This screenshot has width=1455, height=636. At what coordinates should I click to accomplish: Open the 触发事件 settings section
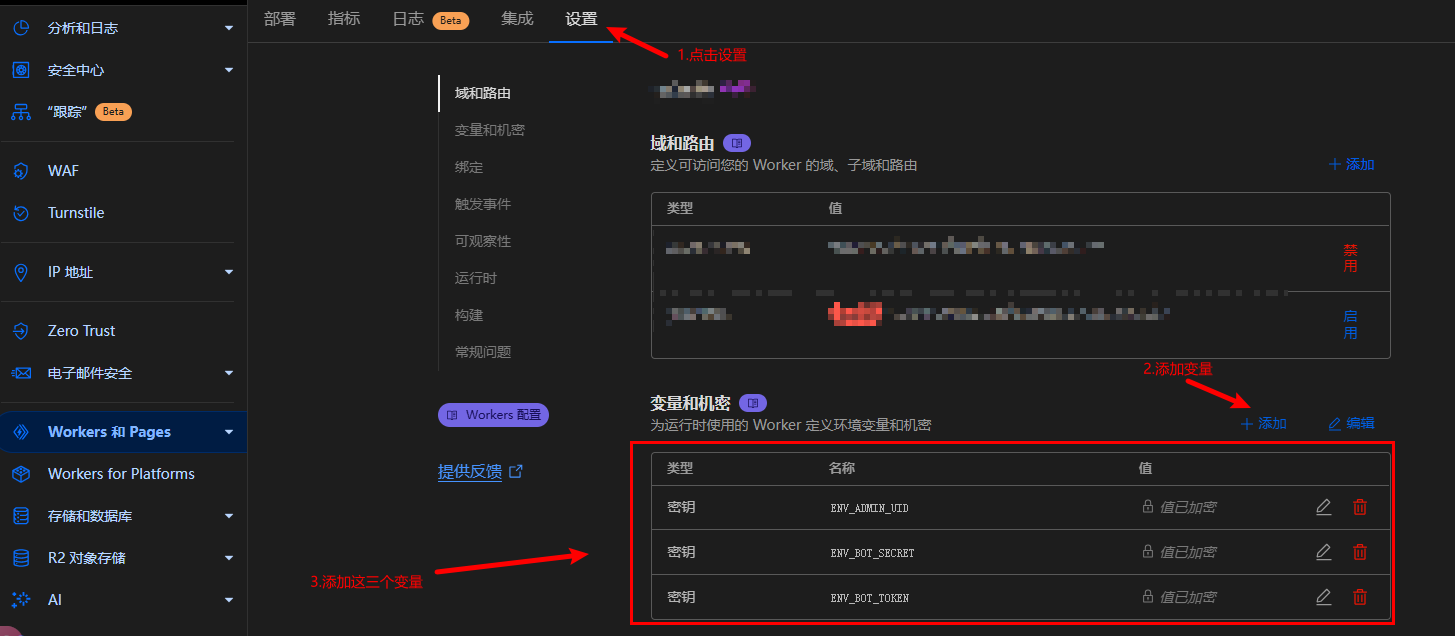coord(483,204)
